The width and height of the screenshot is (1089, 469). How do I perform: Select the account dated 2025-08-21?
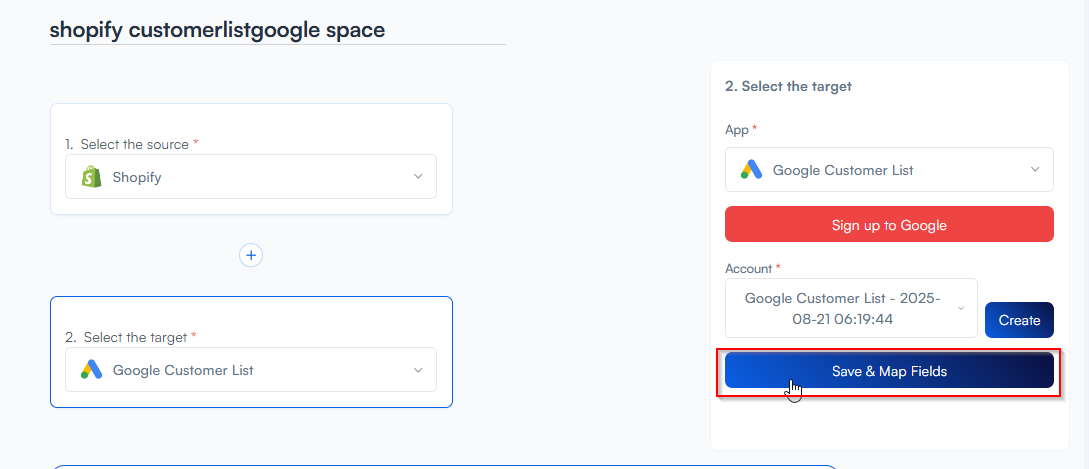pyautogui.click(x=842, y=308)
